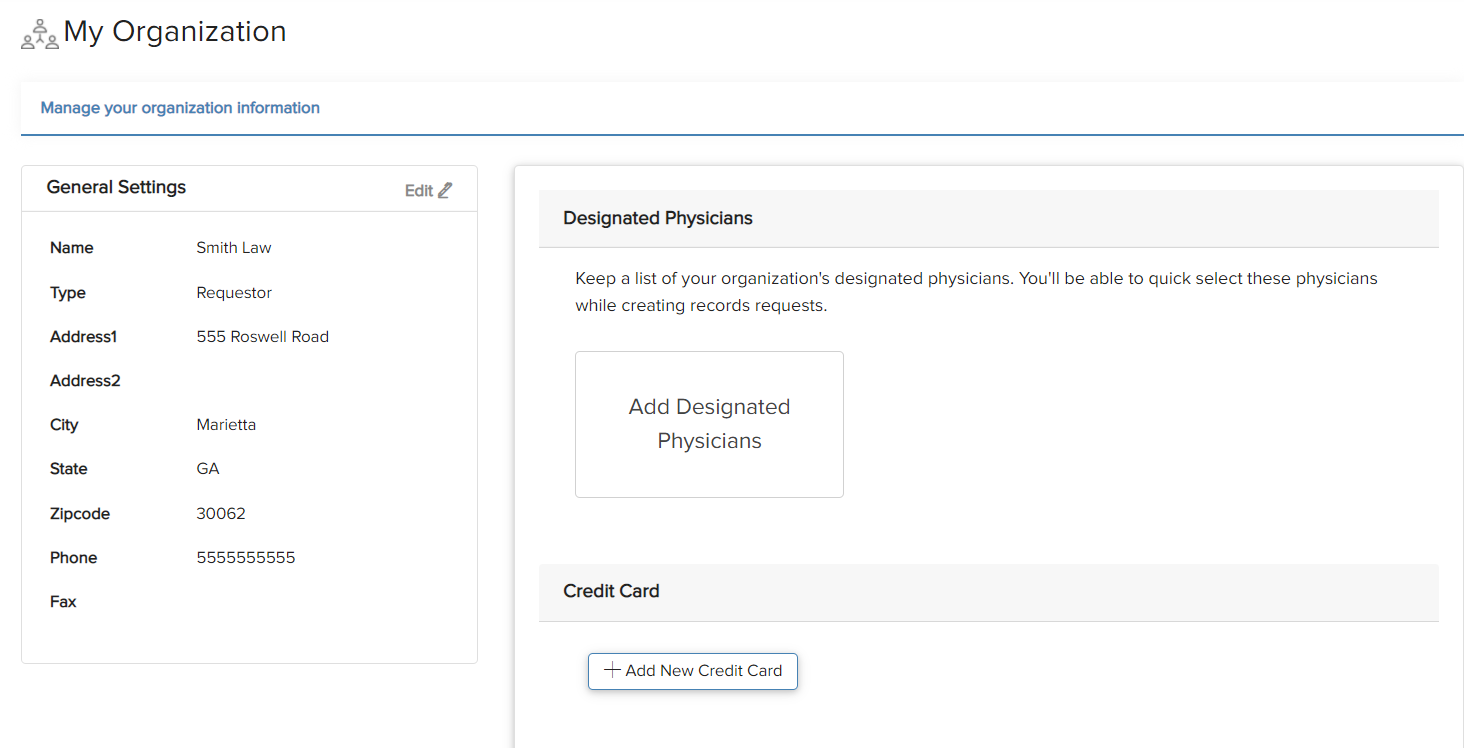Click the 555 Roswell Road address value
The height and width of the screenshot is (748, 1464).
point(262,337)
